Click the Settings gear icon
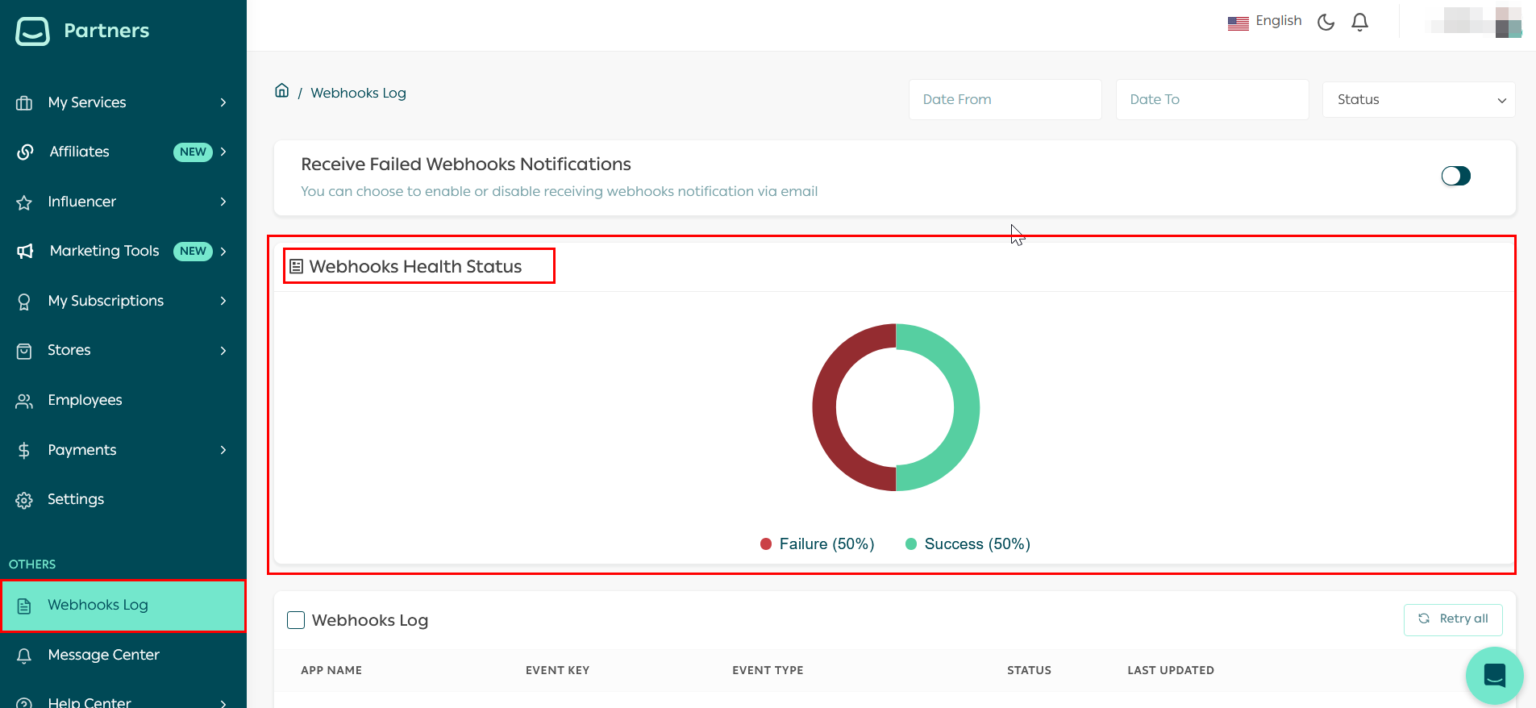This screenshot has height=708, width=1536. pyautogui.click(x=24, y=500)
